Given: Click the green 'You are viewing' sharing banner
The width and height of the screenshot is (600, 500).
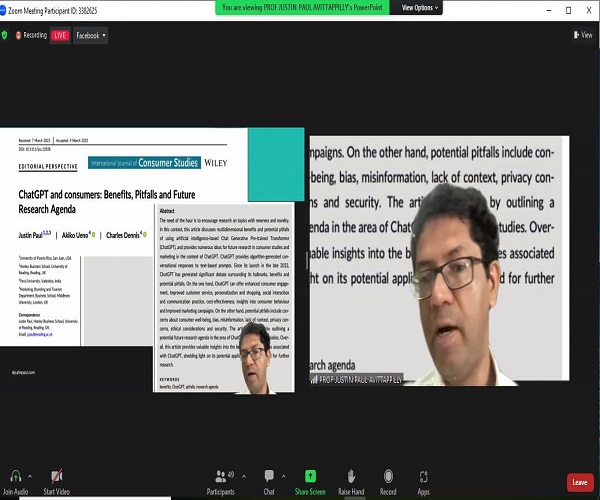Looking at the screenshot, I should coord(302,7).
